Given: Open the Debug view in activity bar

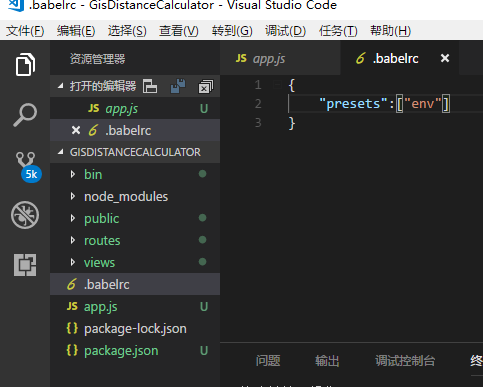Looking at the screenshot, I should pyautogui.click(x=25, y=215).
